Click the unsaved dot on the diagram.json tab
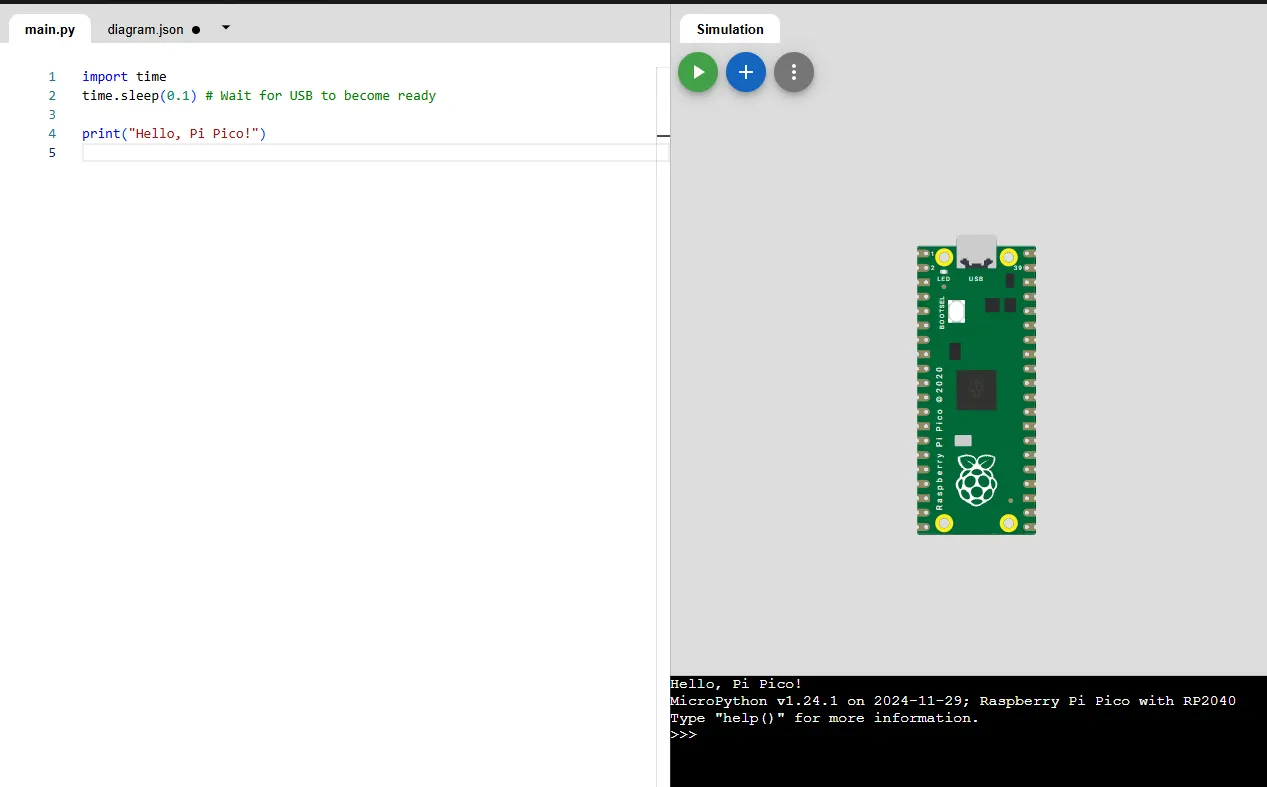The width and height of the screenshot is (1267, 787). (196, 30)
